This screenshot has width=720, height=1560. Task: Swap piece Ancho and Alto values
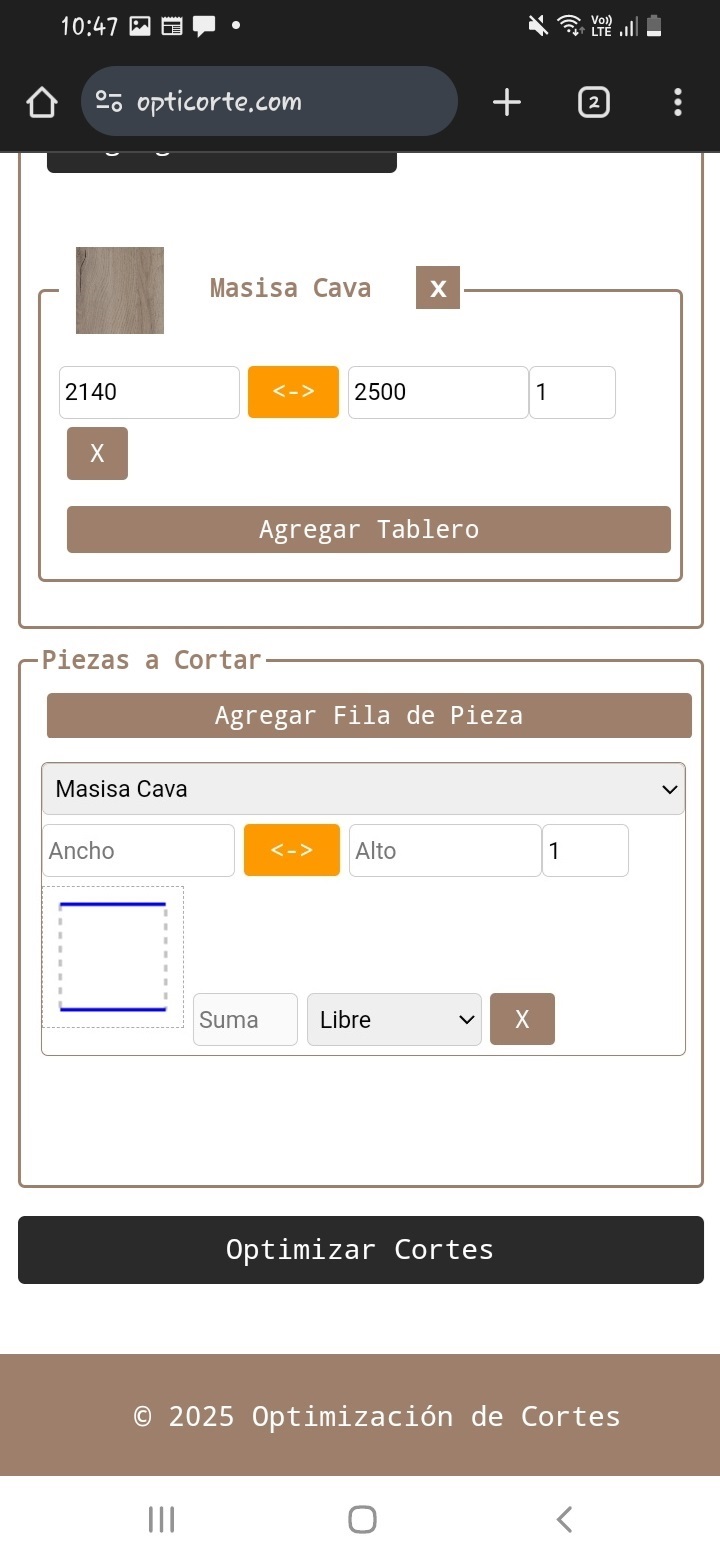(x=292, y=850)
